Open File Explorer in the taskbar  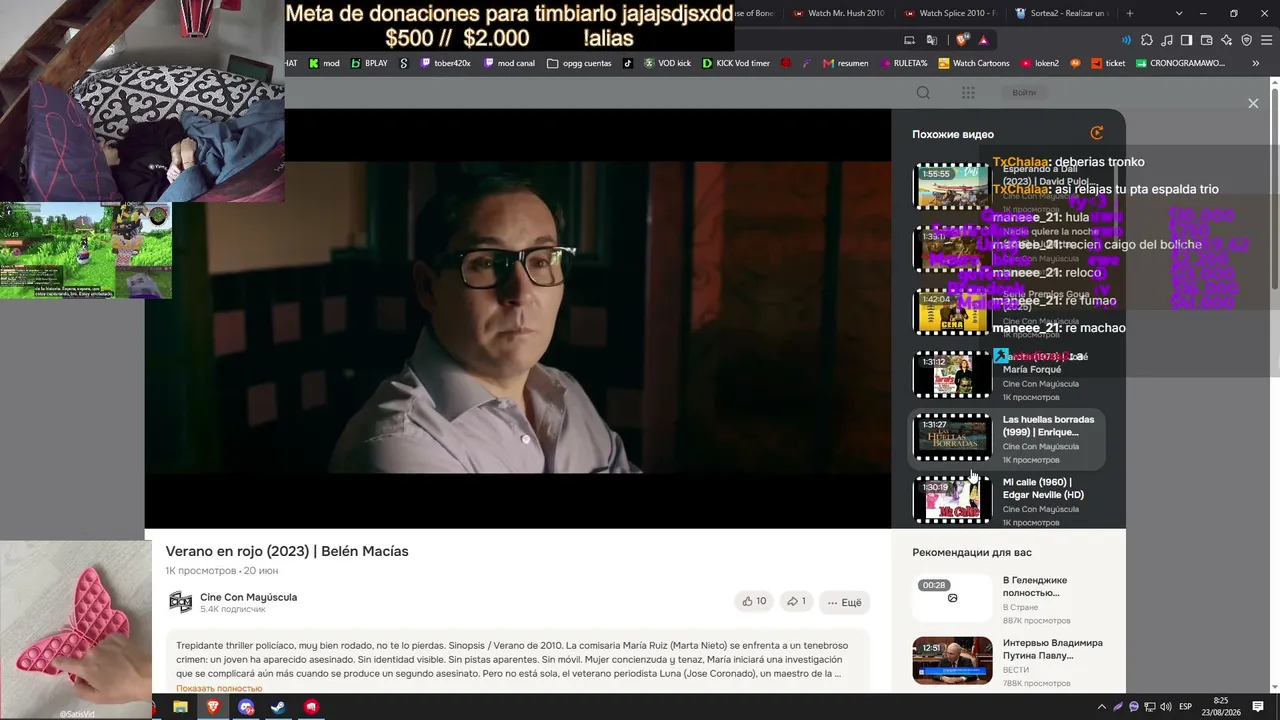click(x=180, y=707)
